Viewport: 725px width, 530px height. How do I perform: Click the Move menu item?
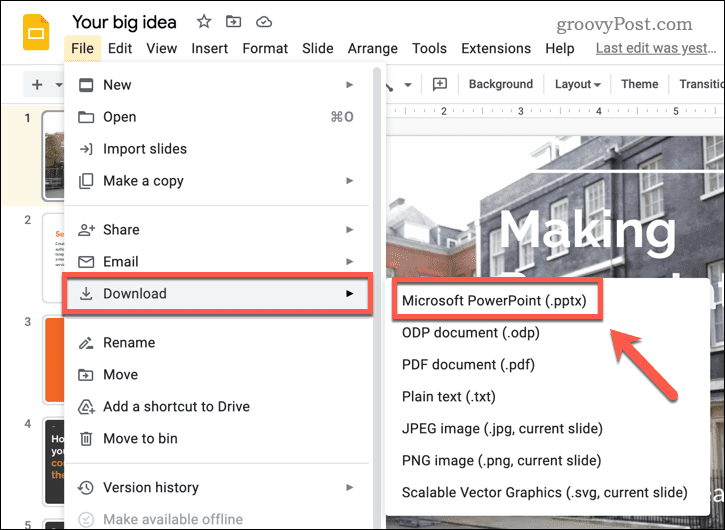click(216, 374)
